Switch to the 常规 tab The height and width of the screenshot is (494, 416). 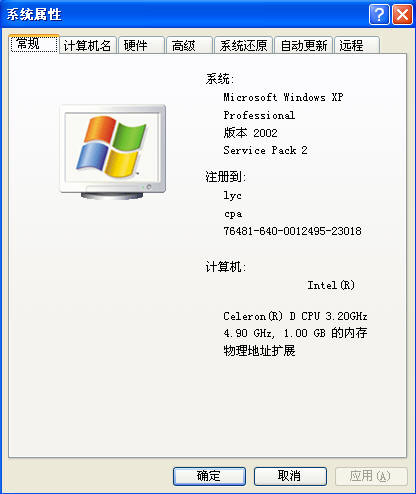click(x=34, y=44)
